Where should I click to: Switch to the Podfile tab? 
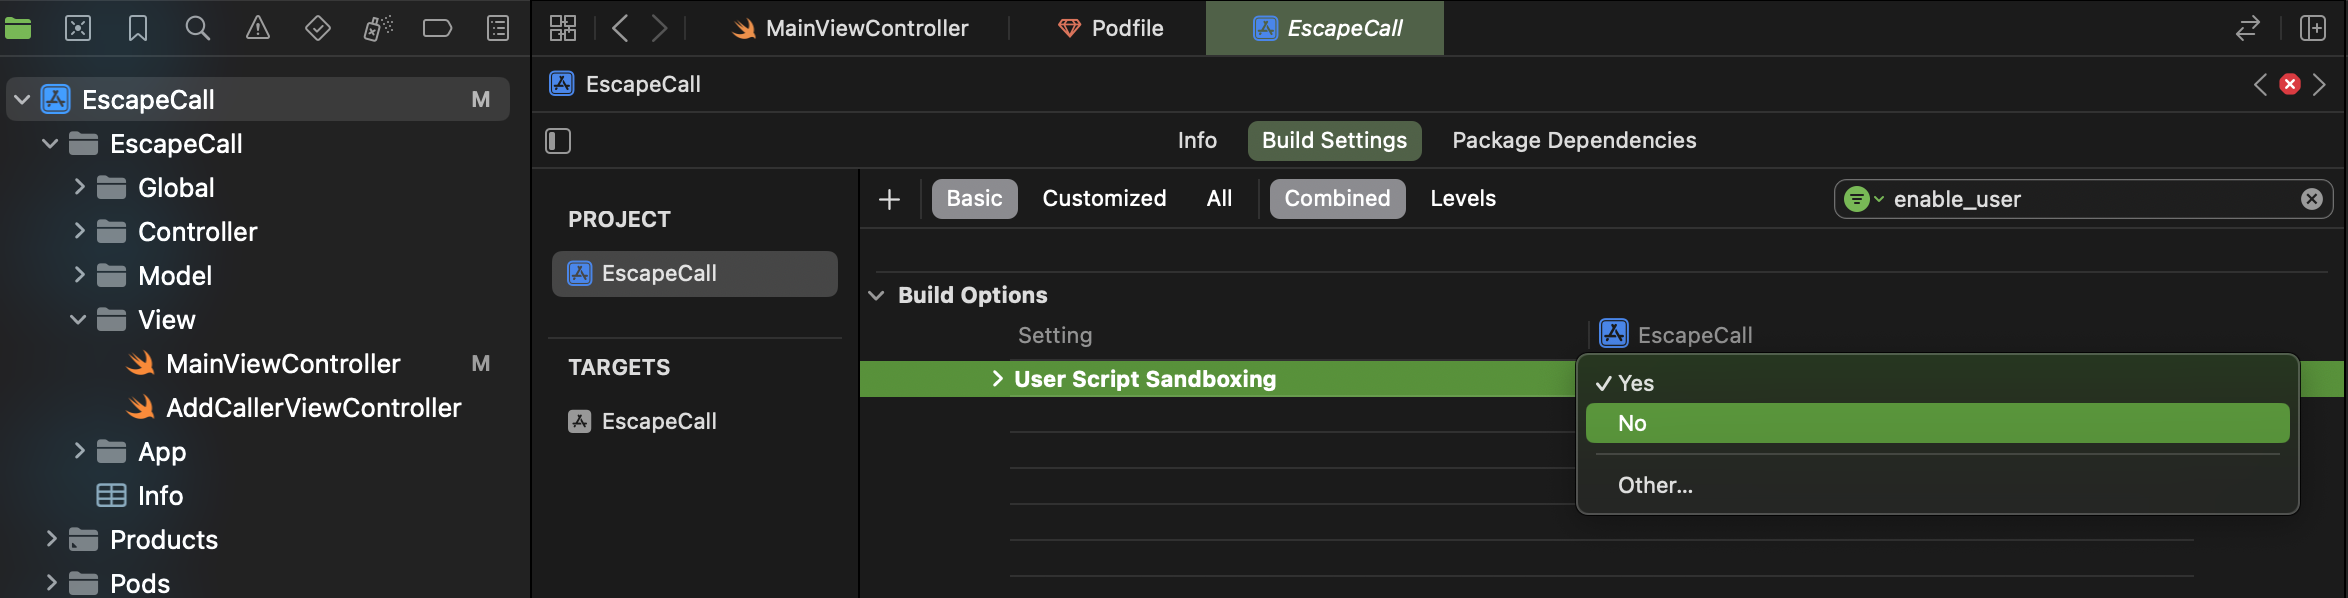1110,28
